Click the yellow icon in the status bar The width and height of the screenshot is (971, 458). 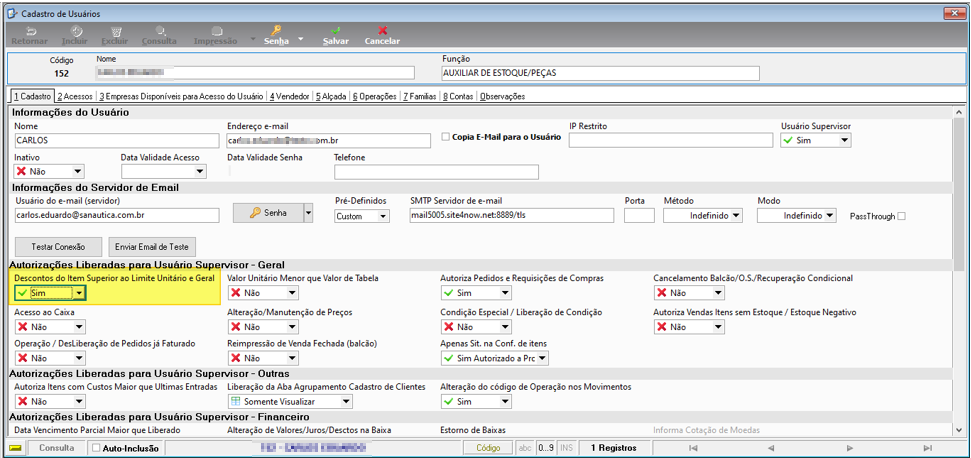pyautogui.click(x=16, y=447)
